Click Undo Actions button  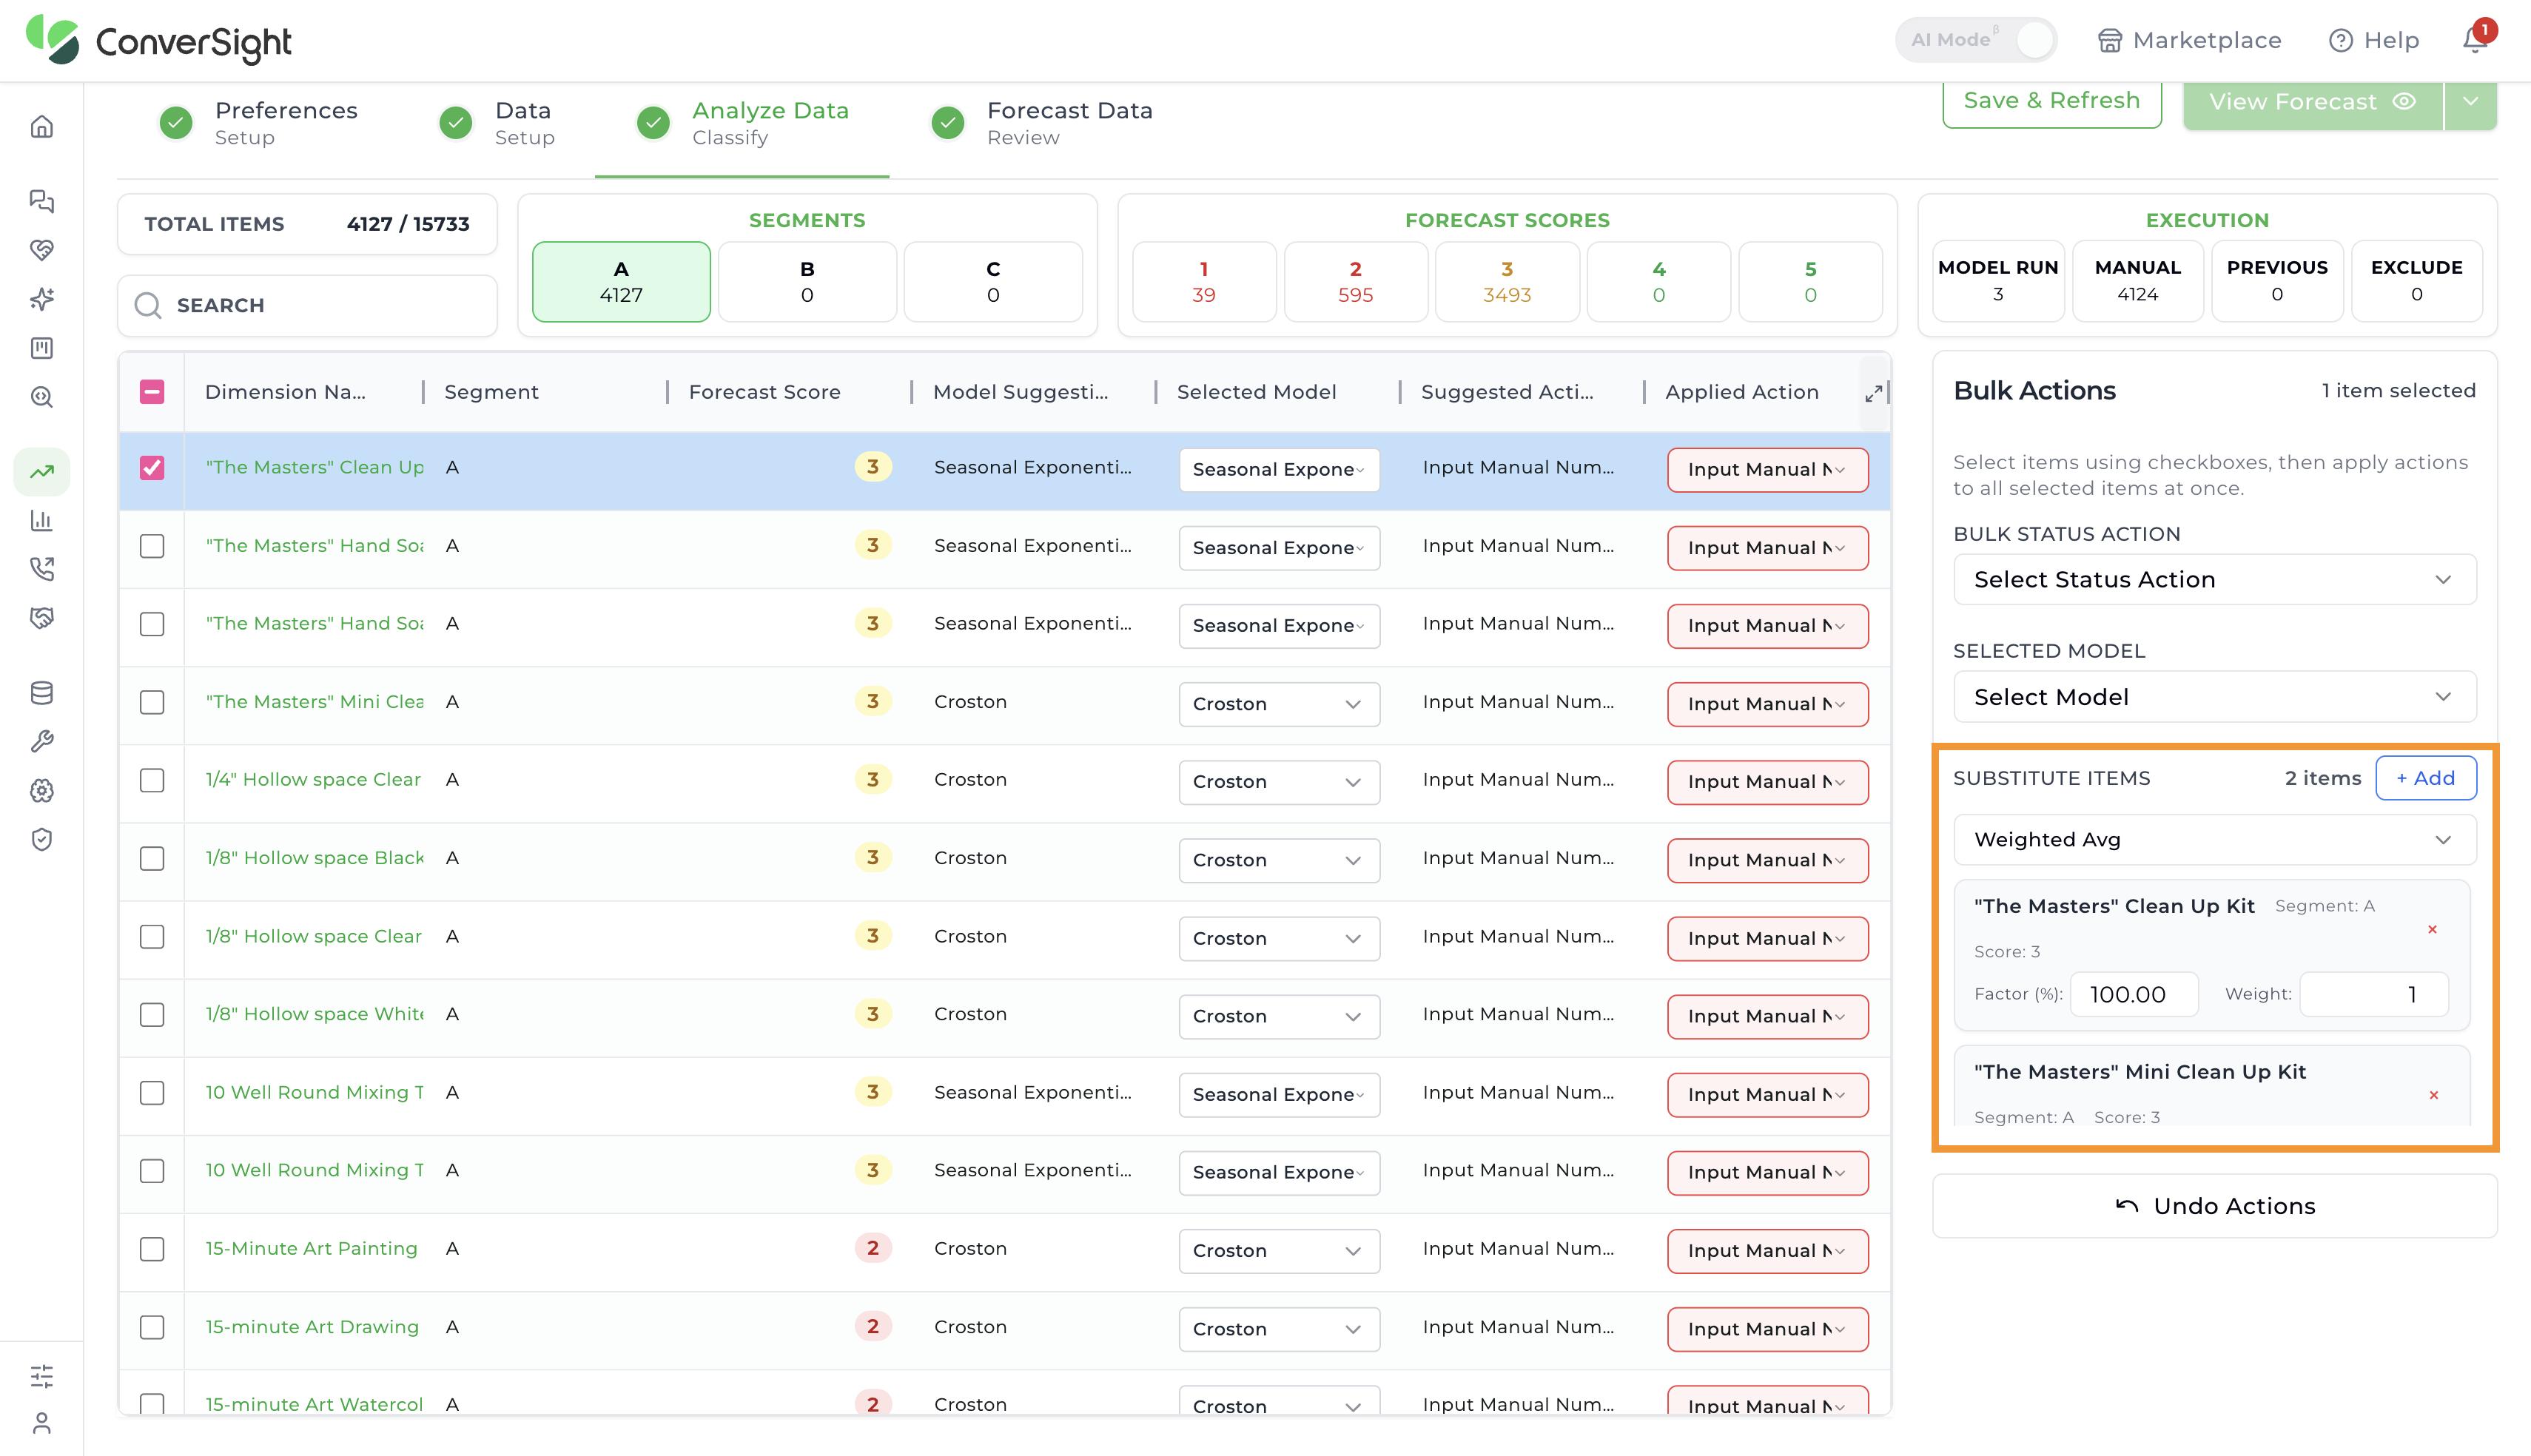pyautogui.click(x=2214, y=1206)
